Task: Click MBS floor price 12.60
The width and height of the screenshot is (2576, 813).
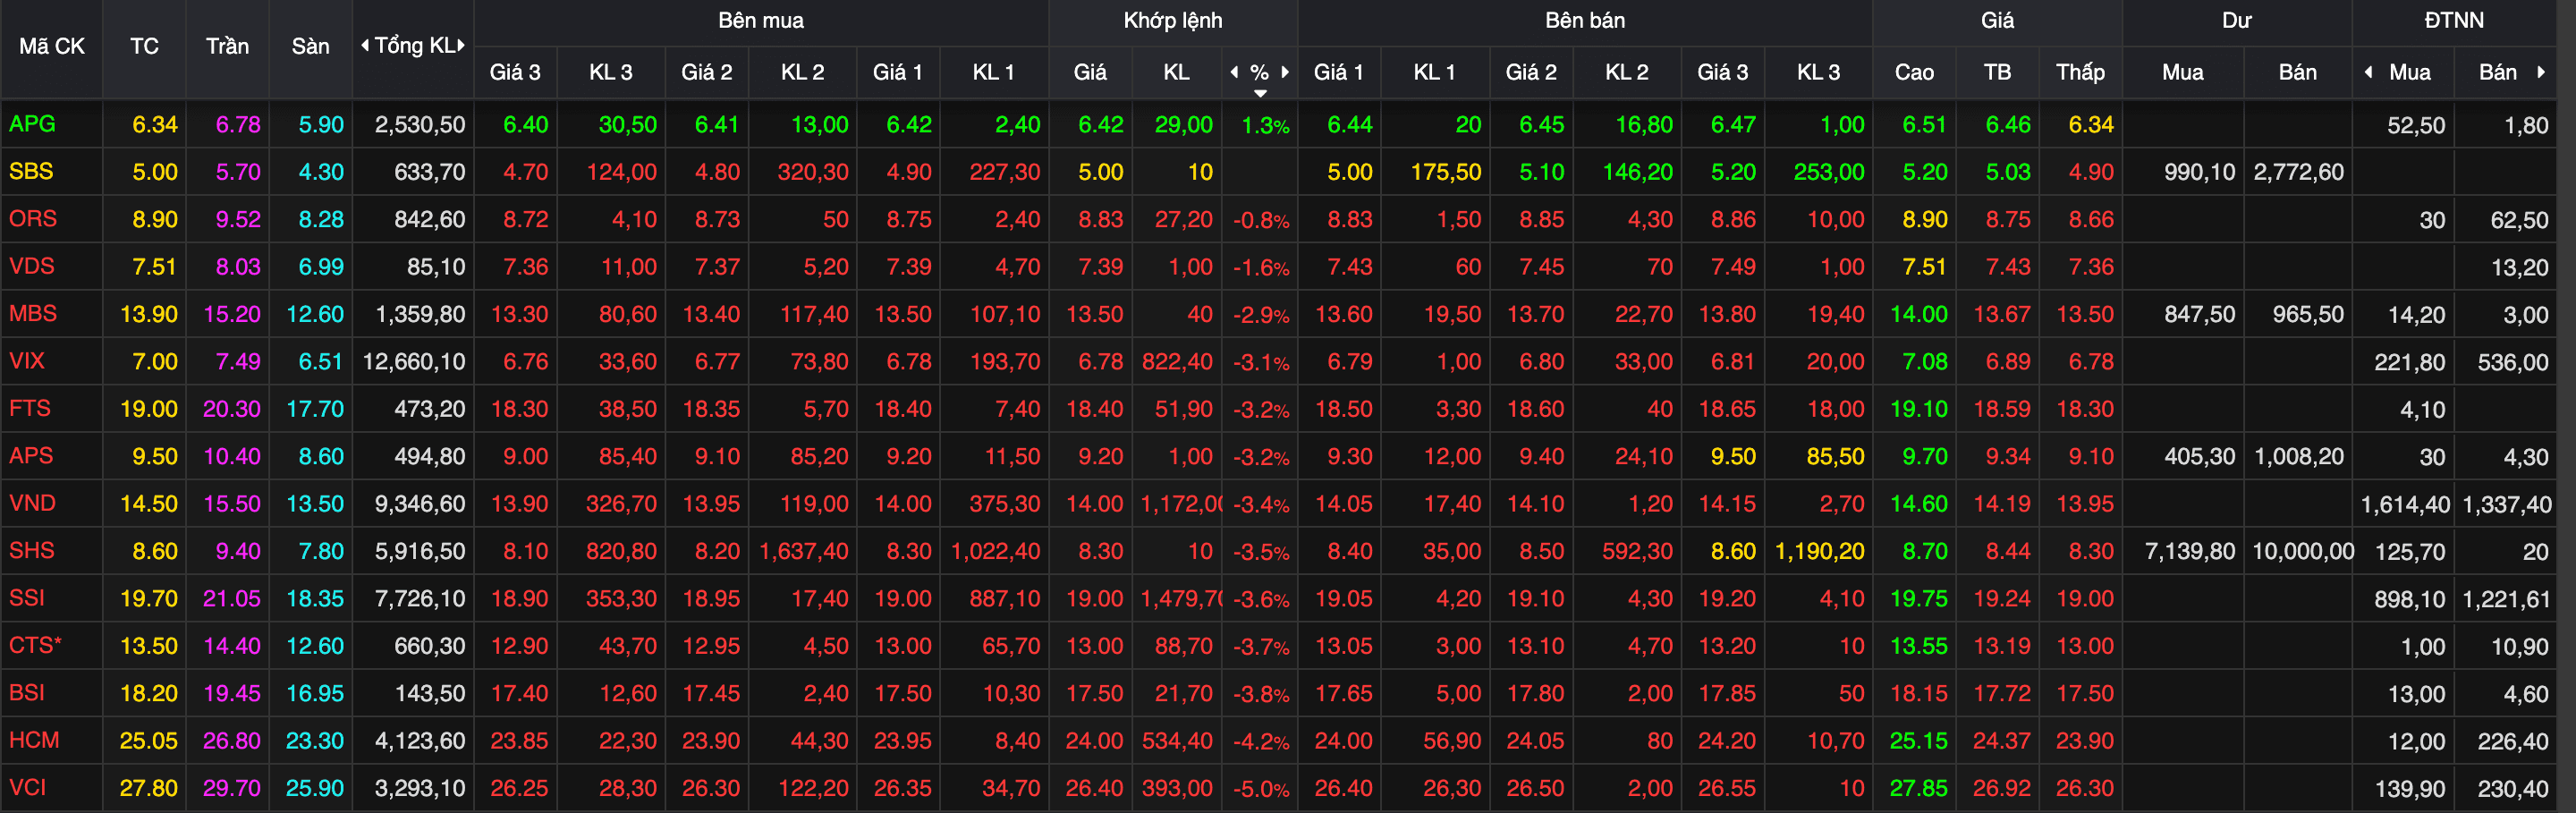Action: pyautogui.click(x=315, y=314)
